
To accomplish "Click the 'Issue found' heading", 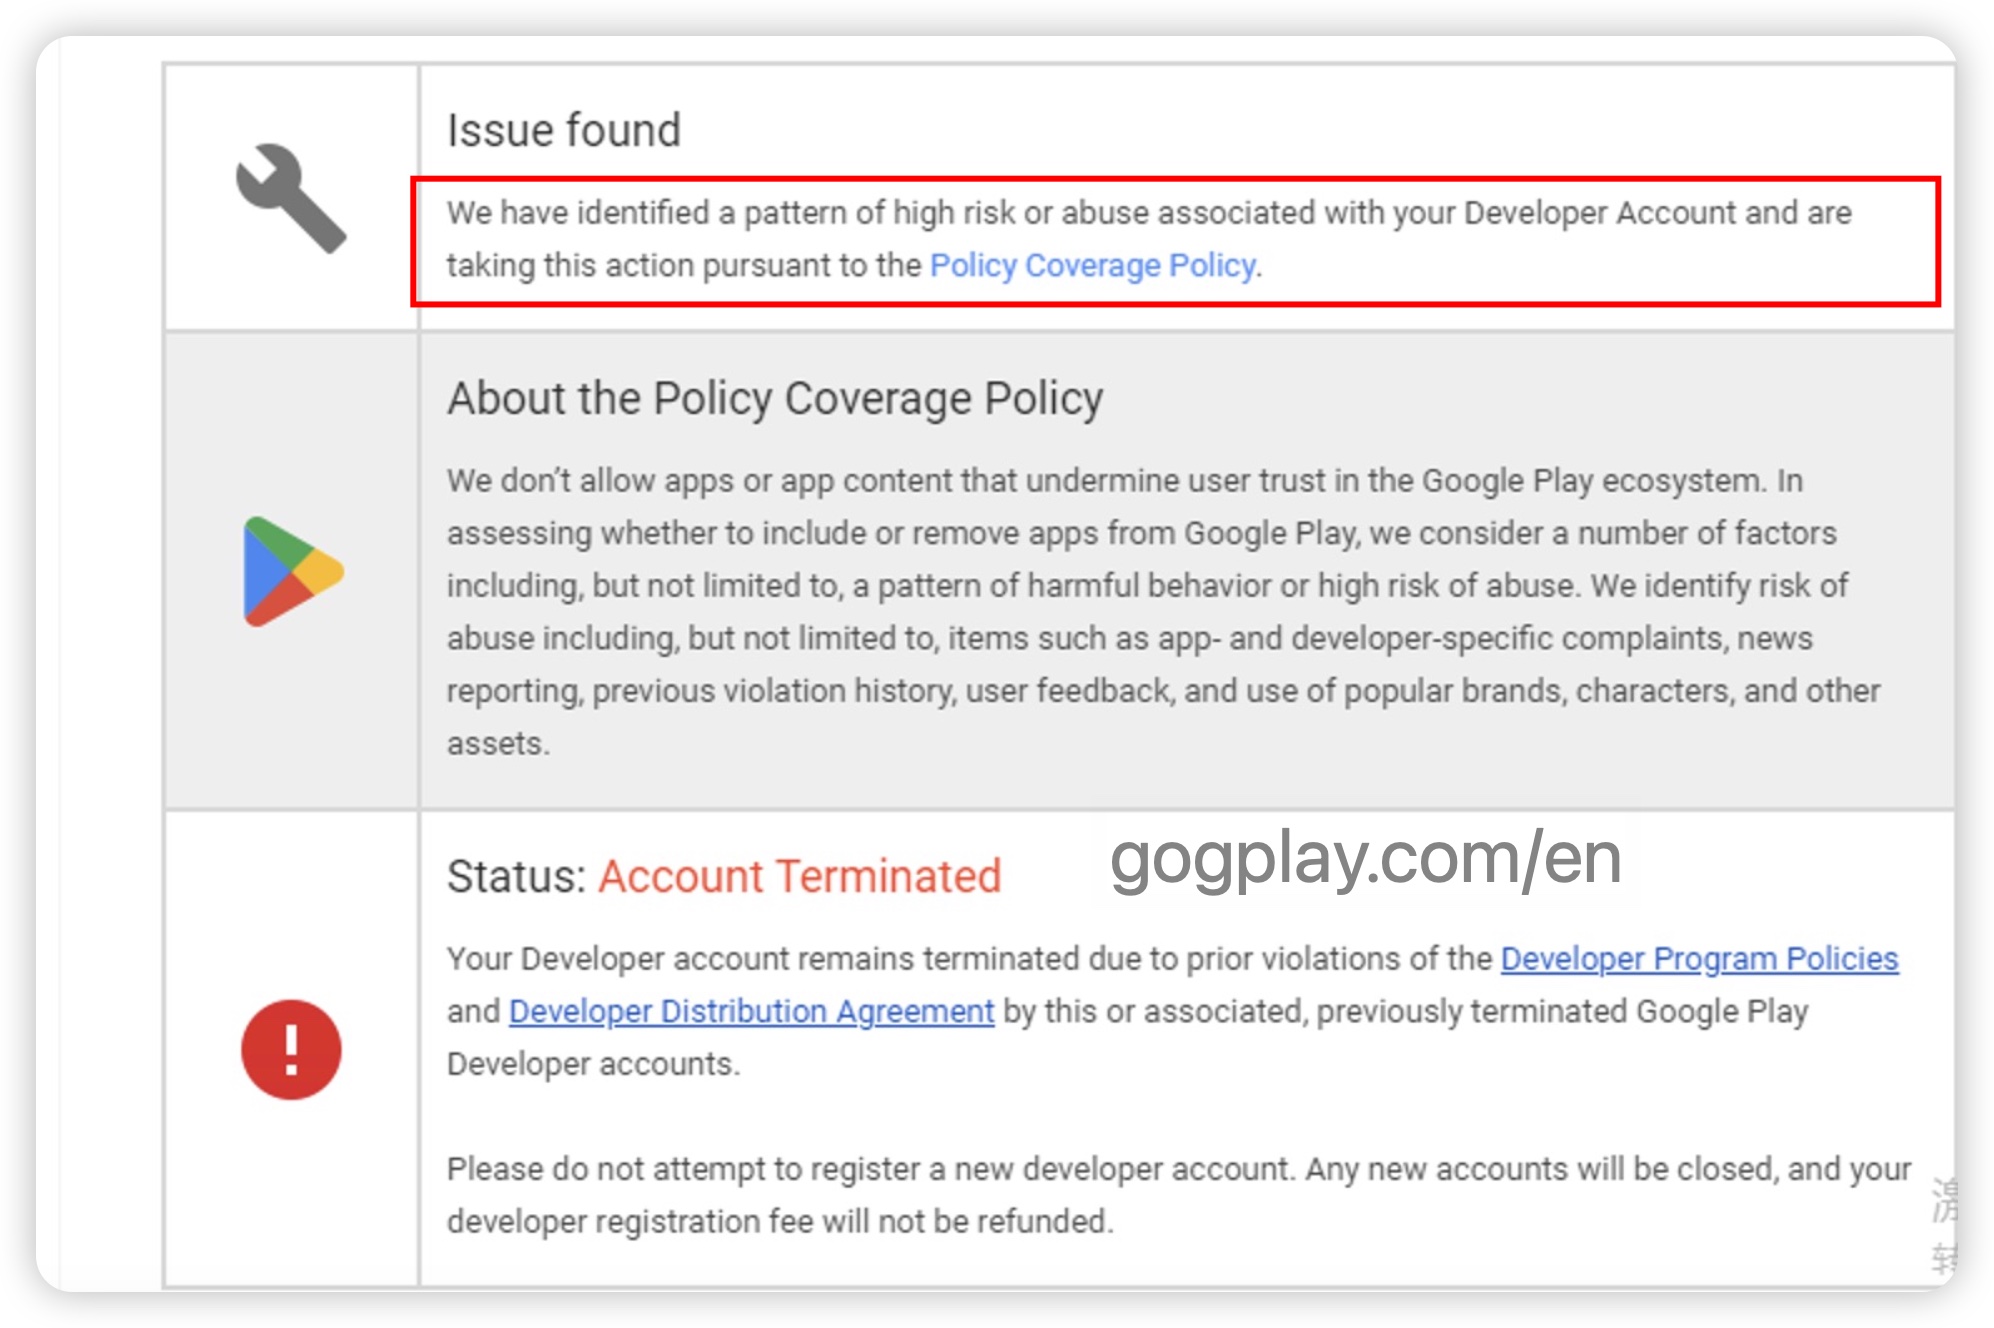I will (564, 131).
